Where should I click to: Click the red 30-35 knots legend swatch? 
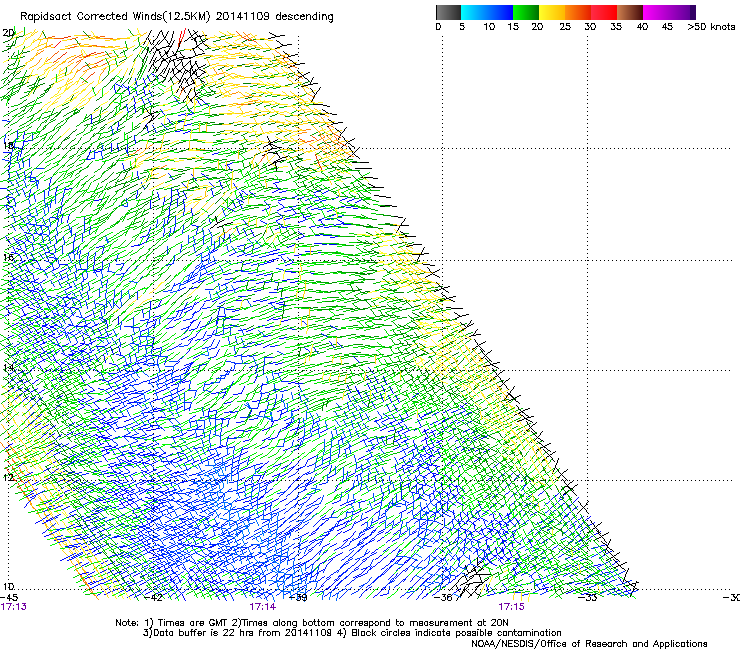click(604, 12)
